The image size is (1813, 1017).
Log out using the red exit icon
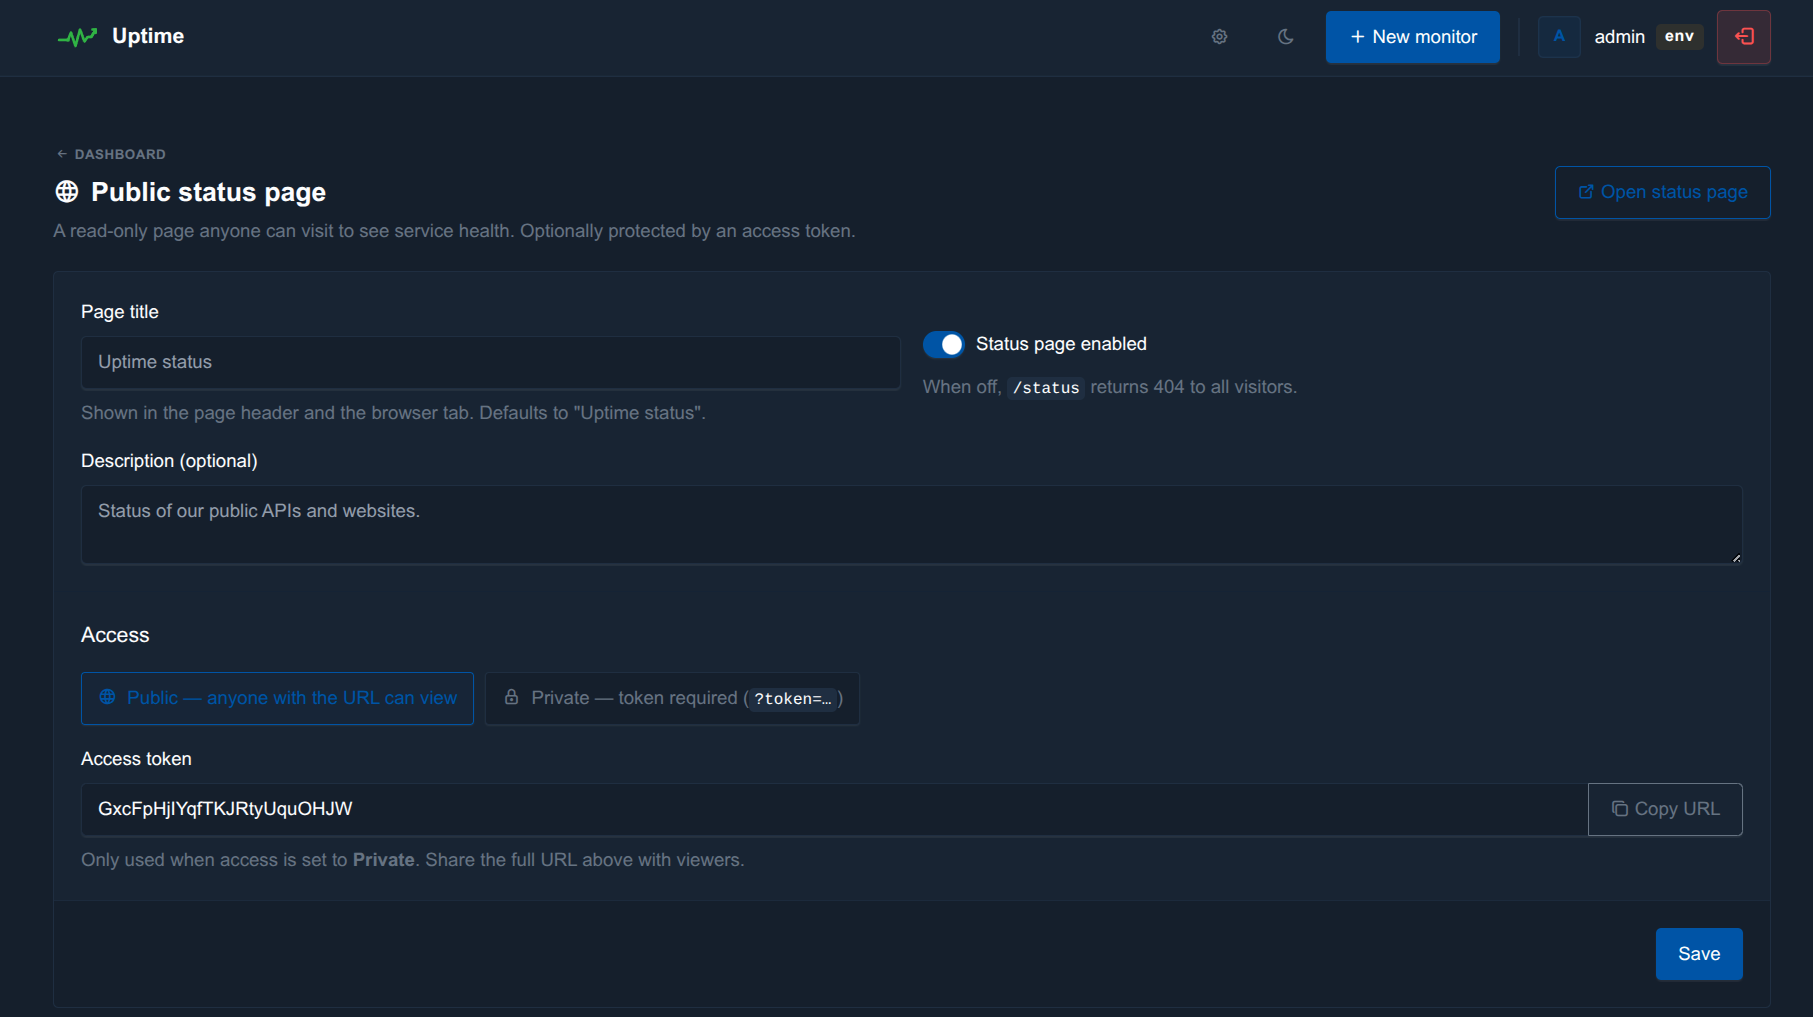(1744, 37)
